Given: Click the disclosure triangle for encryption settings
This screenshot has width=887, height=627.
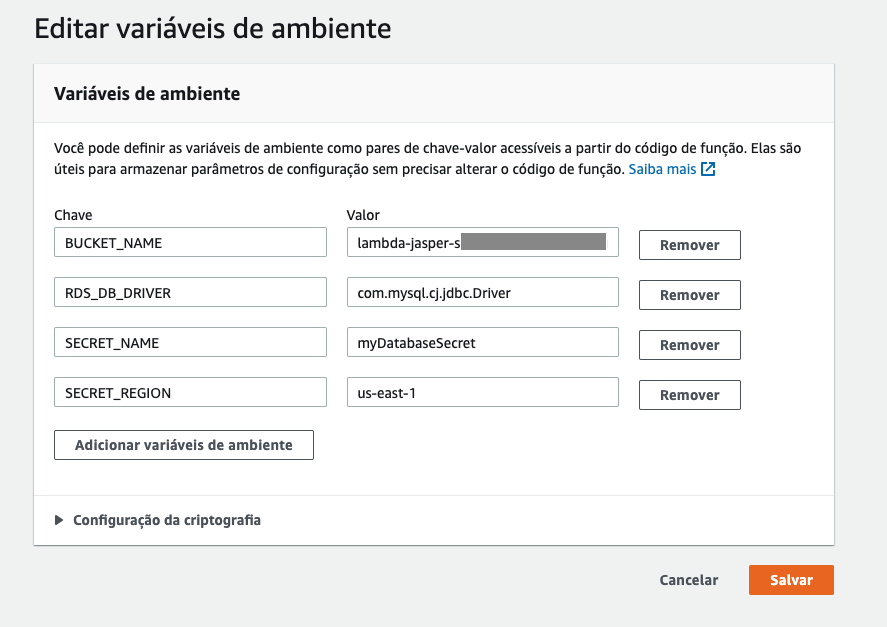Looking at the screenshot, I should pos(60,520).
